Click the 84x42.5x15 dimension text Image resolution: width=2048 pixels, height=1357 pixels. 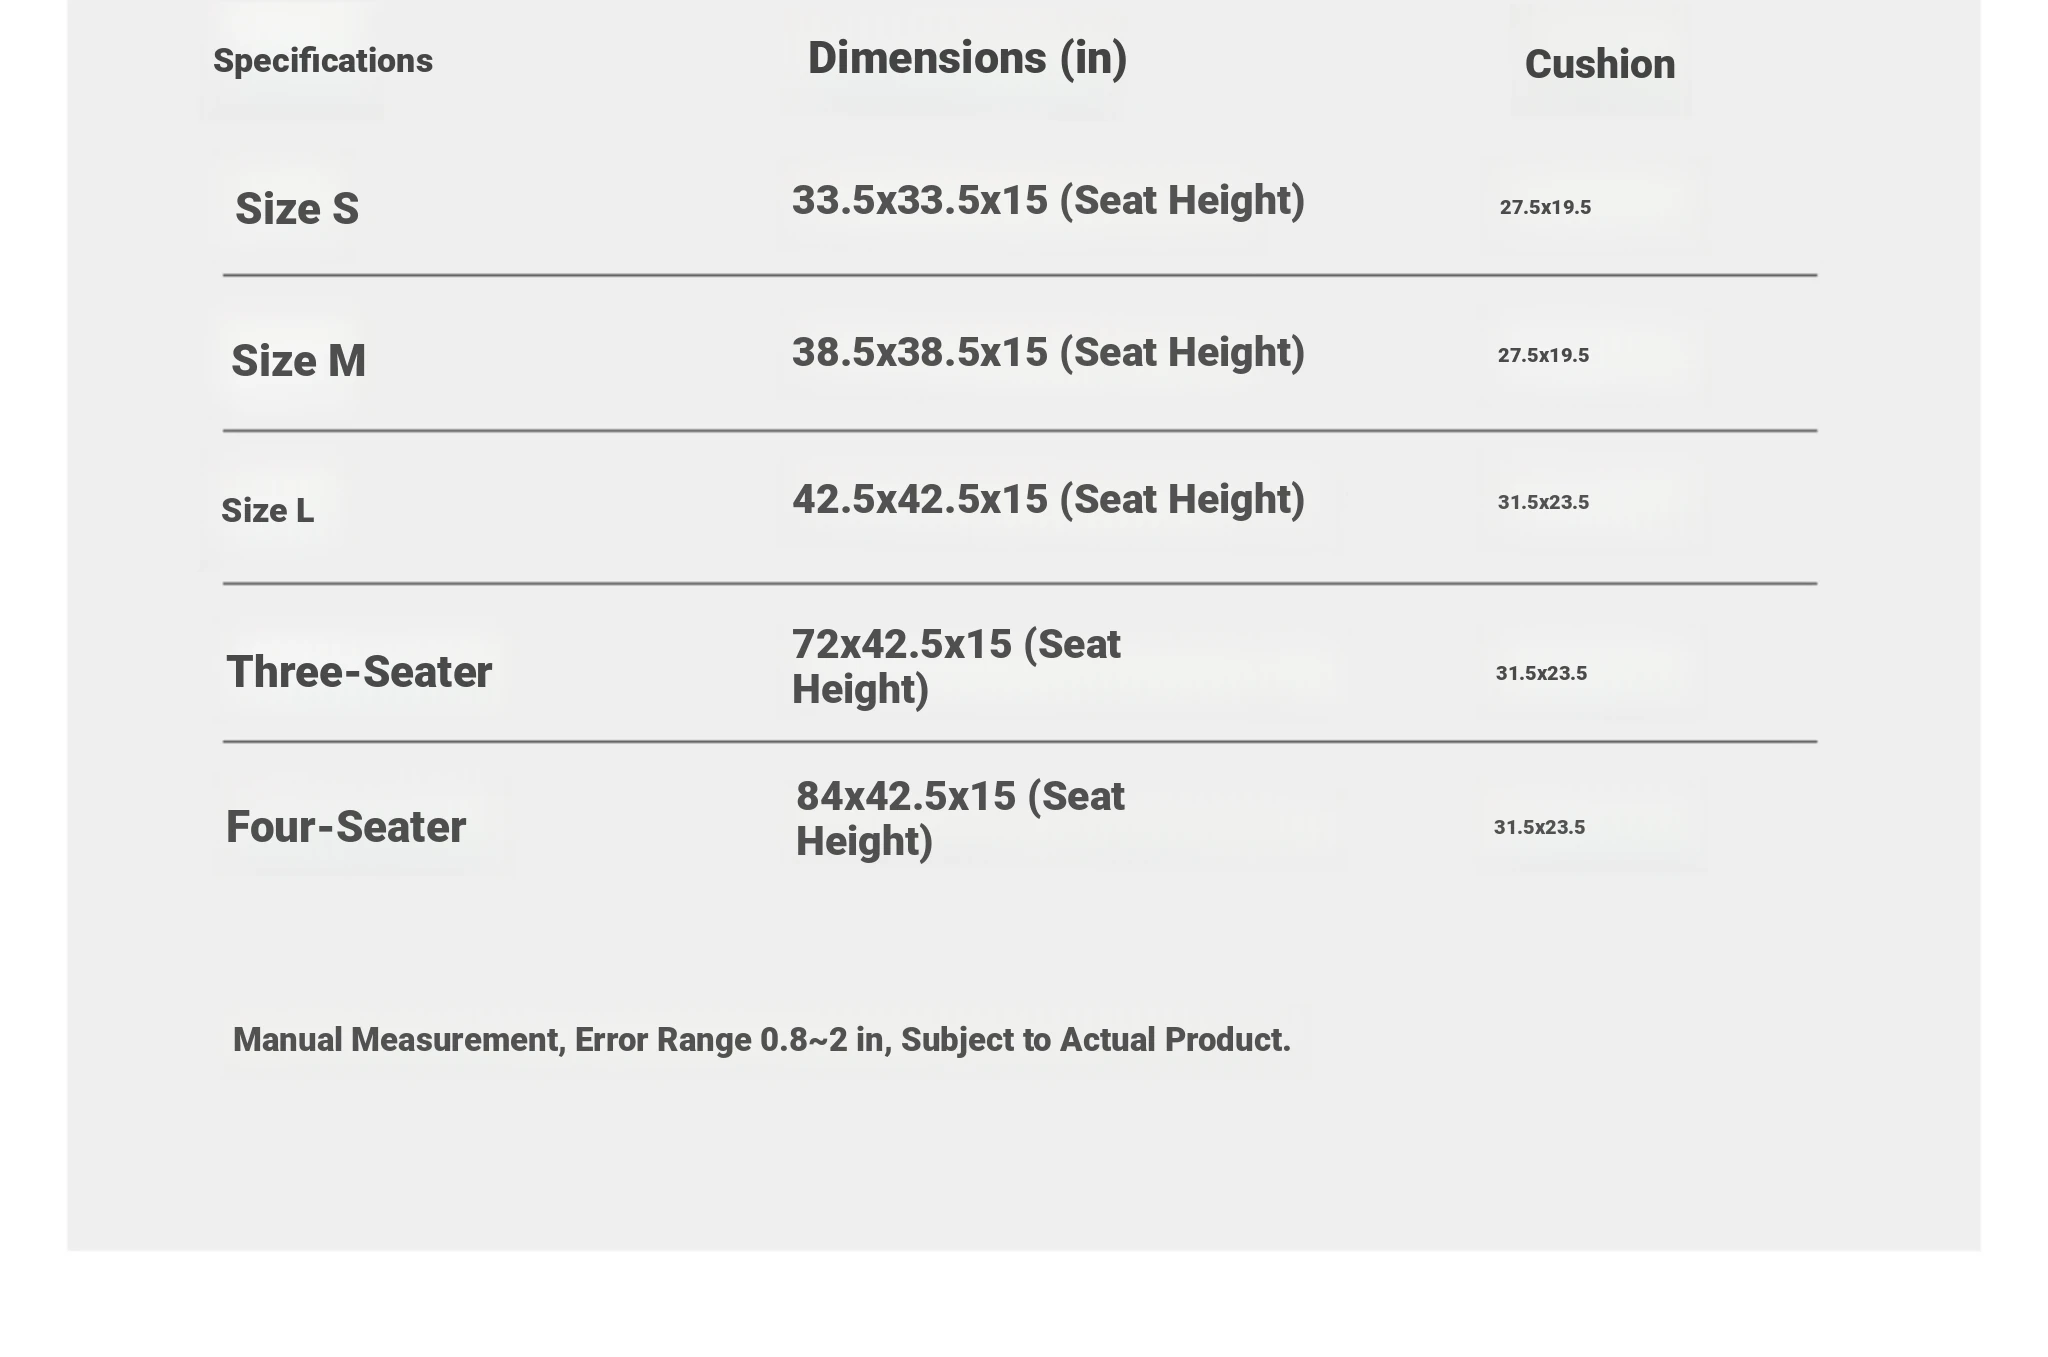coord(960,819)
